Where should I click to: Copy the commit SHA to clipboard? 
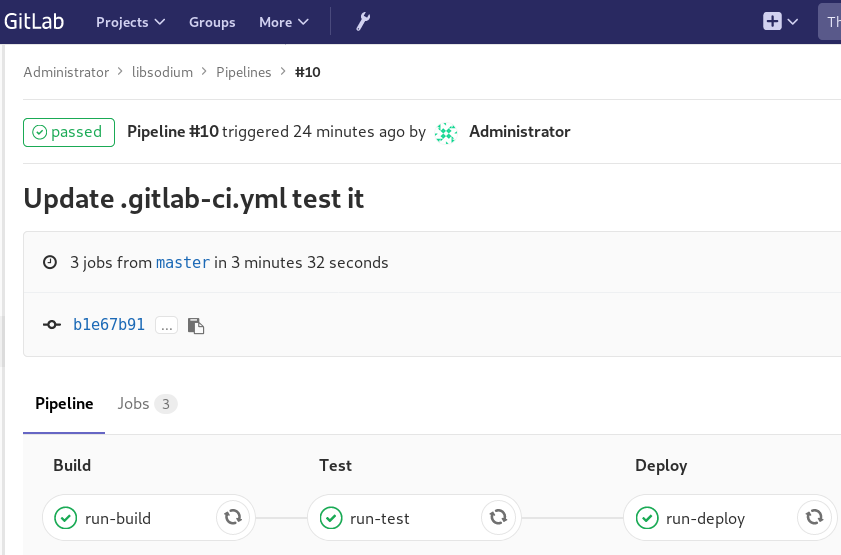point(196,325)
